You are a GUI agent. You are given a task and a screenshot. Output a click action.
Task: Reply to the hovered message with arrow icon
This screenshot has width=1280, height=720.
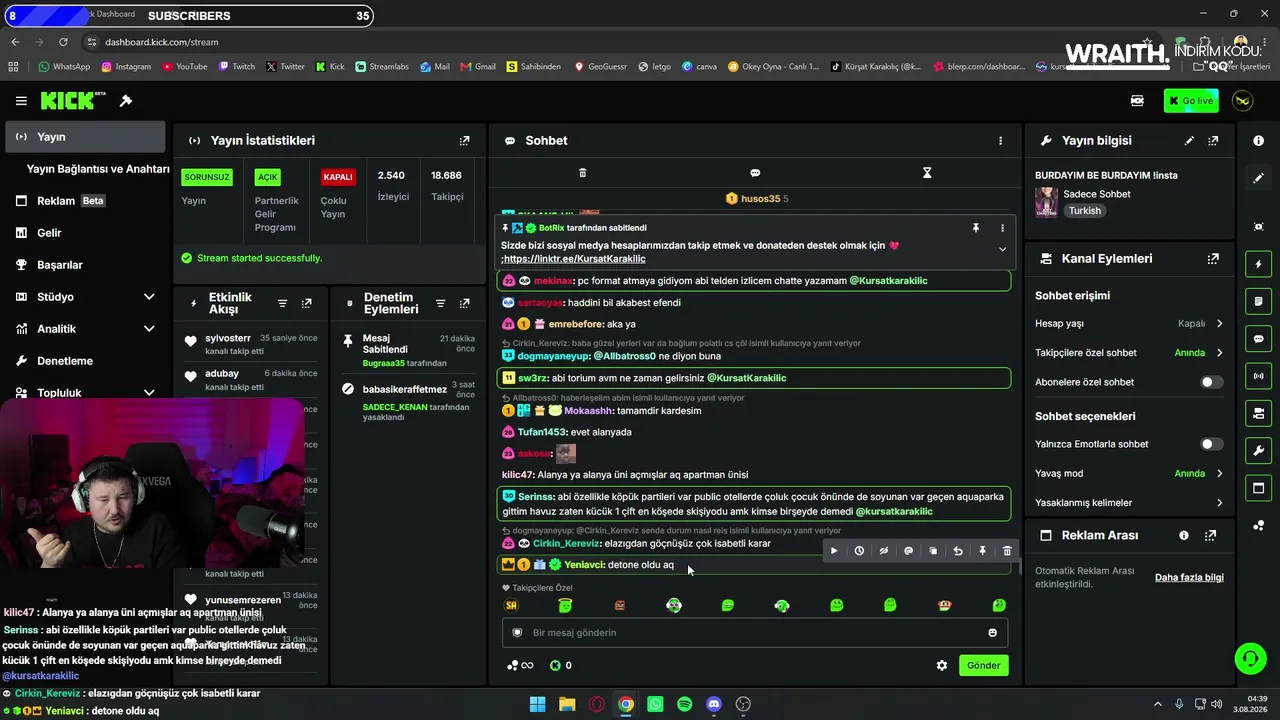(958, 551)
